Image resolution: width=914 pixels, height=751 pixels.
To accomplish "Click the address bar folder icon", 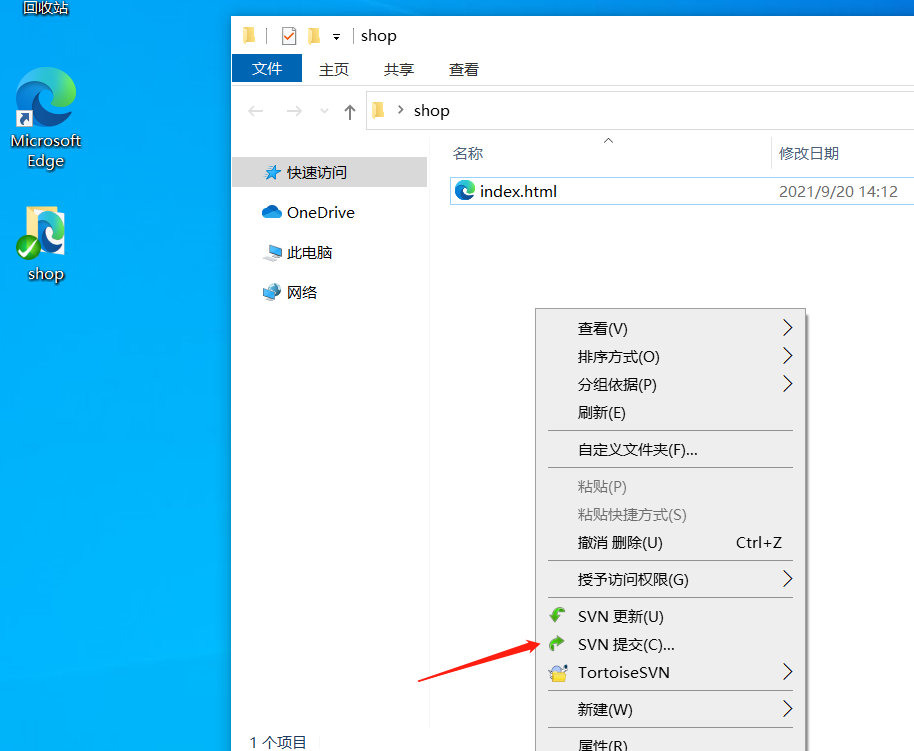I will [378, 110].
